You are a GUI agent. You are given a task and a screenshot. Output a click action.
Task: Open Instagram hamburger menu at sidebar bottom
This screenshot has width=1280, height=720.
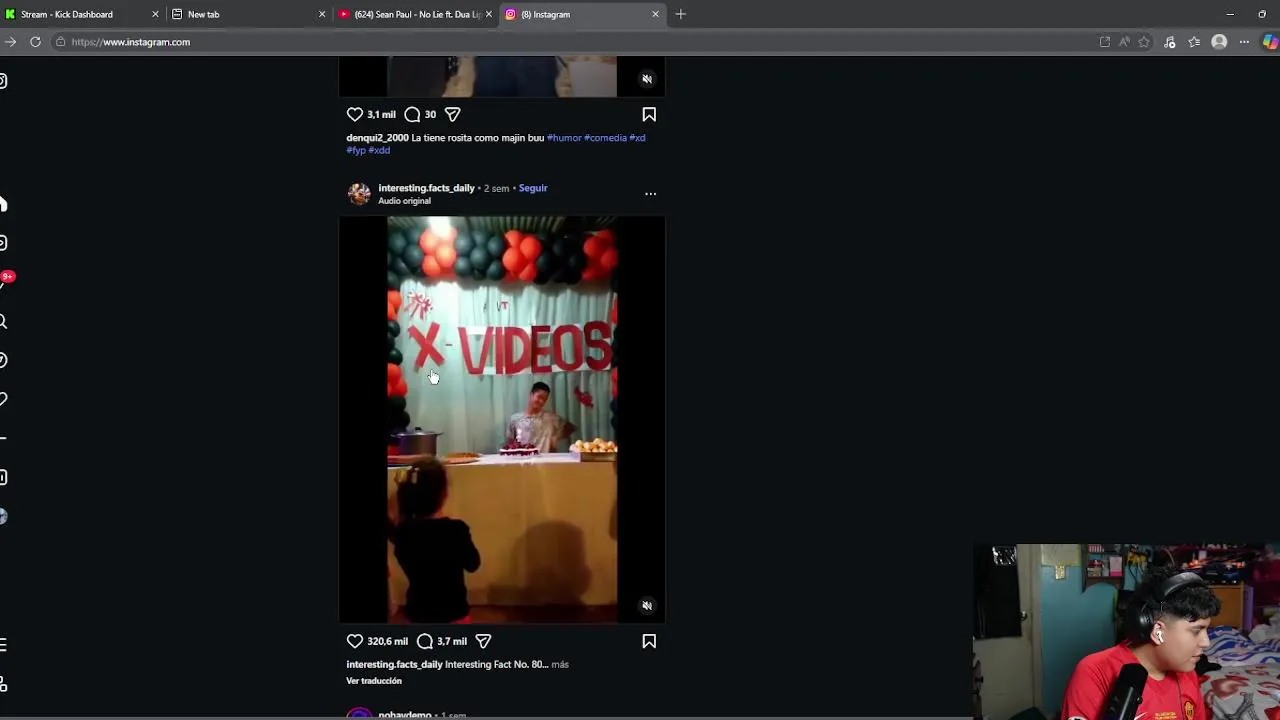[x=3, y=645]
